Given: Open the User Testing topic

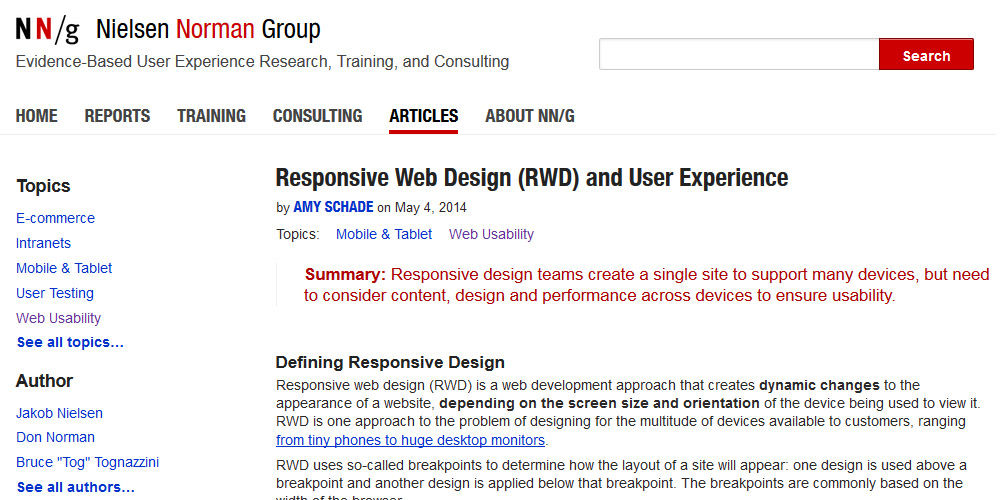Looking at the screenshot, I should click(x=55, y=293).
